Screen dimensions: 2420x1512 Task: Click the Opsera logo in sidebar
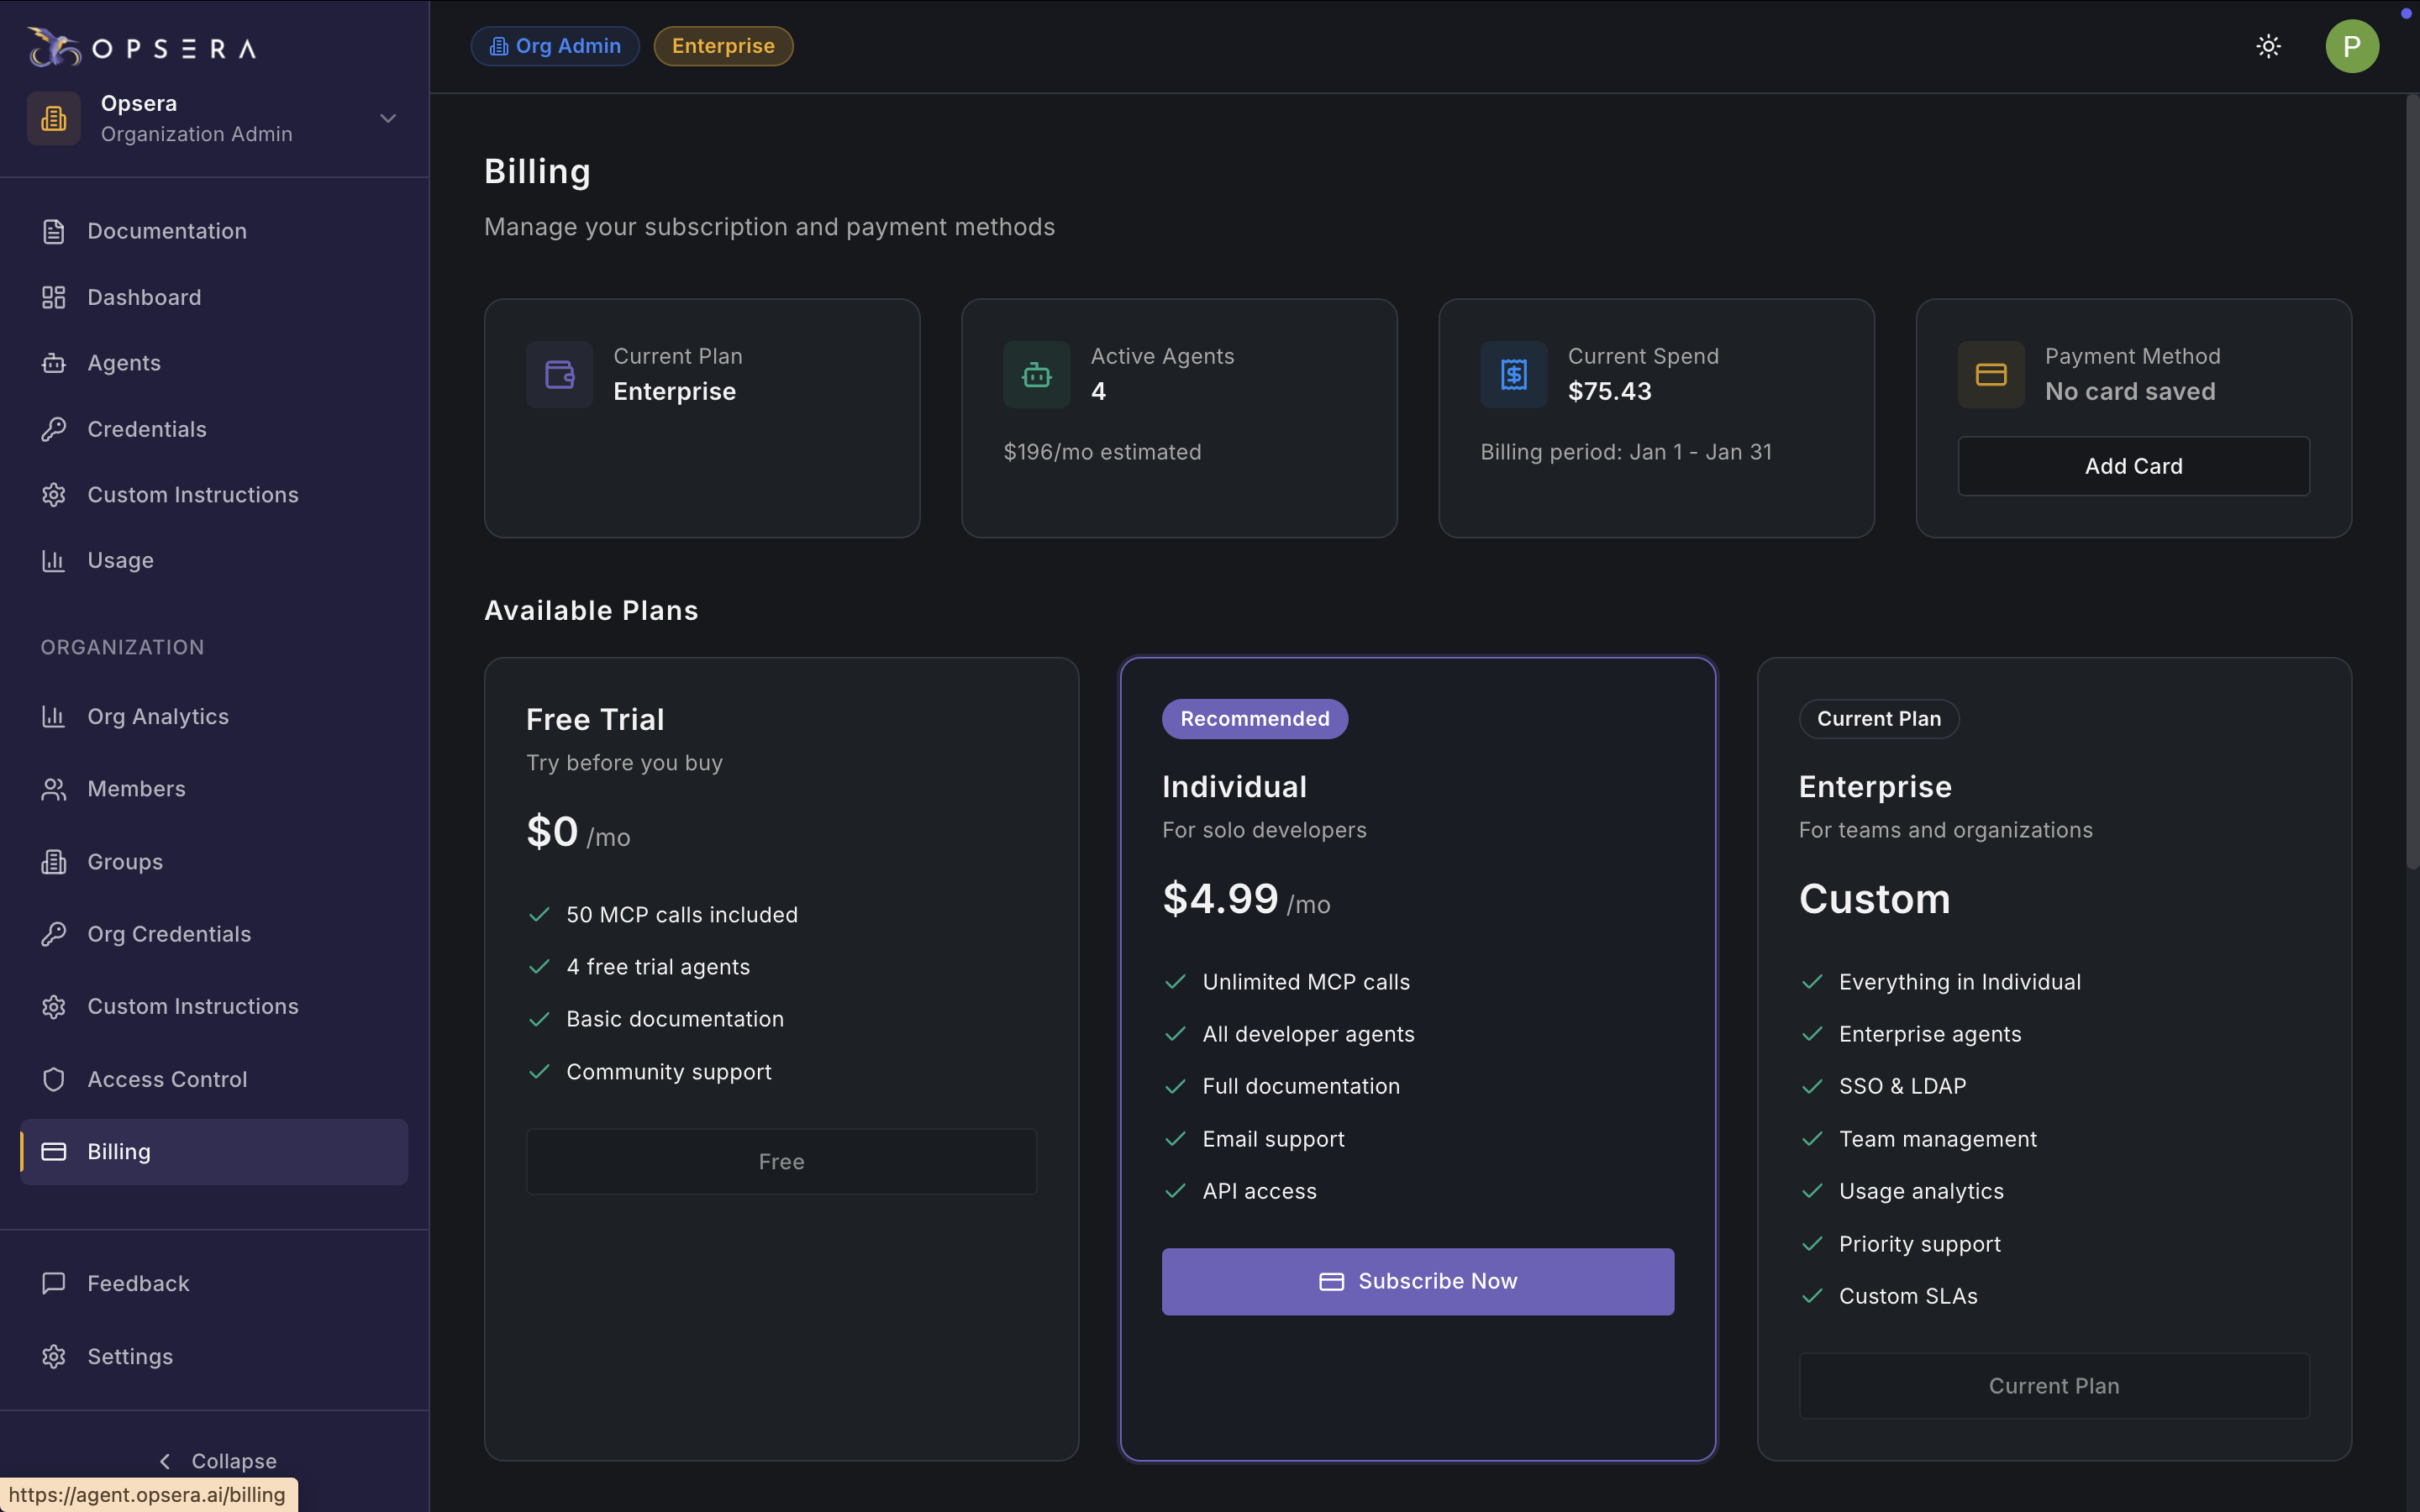[142, 47]
